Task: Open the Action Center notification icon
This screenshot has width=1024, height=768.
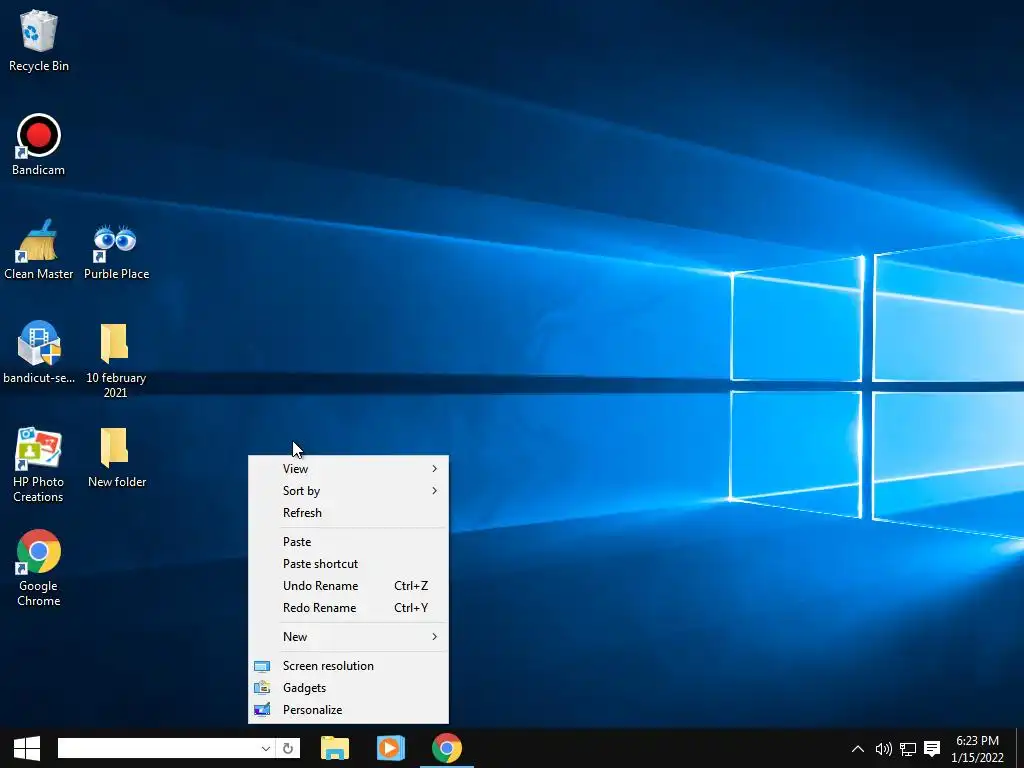Action: pos(932,748)
